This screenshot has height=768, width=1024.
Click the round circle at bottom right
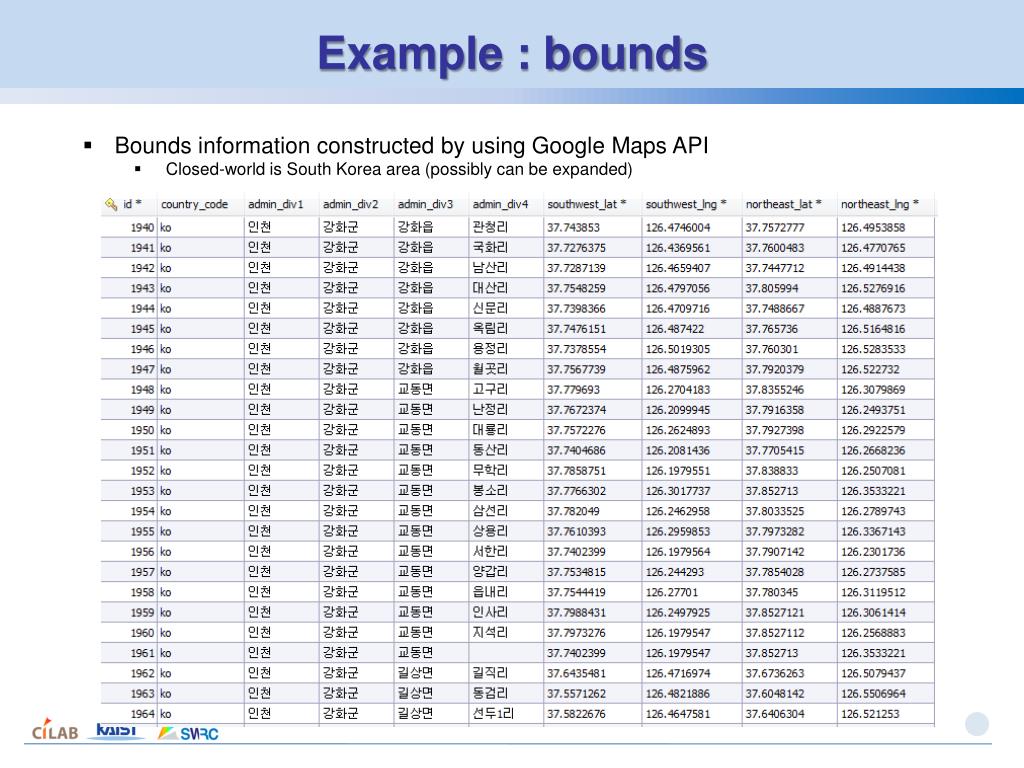coord(976,724)
